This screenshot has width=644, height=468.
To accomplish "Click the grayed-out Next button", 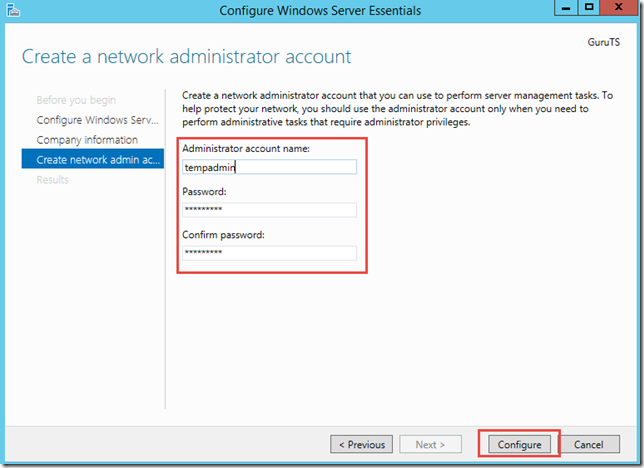I will 430,444.
